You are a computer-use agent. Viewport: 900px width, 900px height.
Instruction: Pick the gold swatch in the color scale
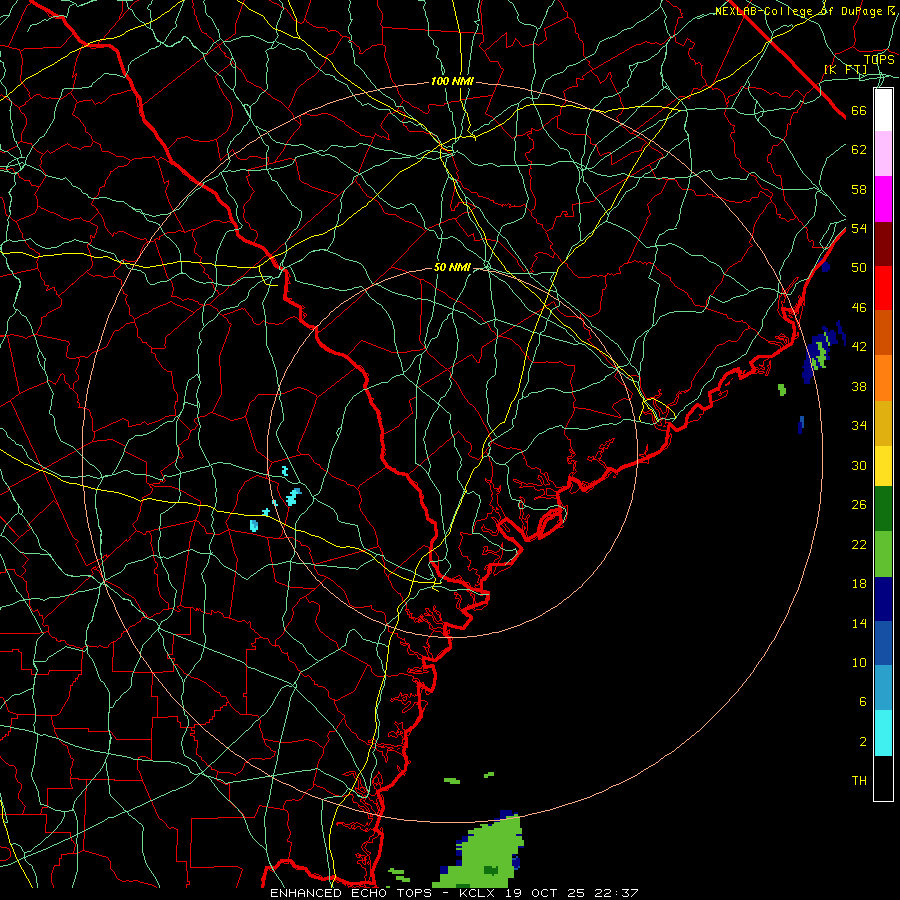click(883, 424)
